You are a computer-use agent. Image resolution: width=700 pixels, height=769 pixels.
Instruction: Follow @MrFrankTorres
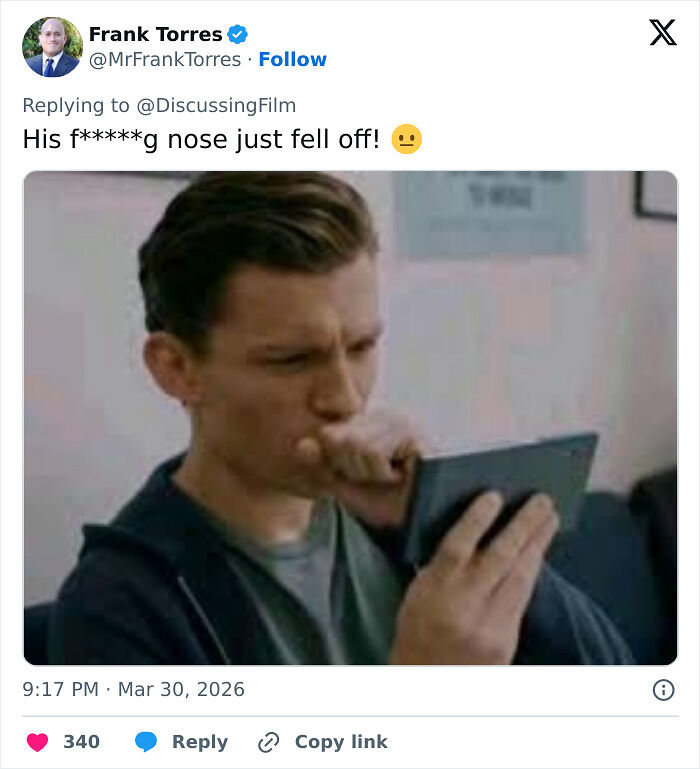pos(292,60)
